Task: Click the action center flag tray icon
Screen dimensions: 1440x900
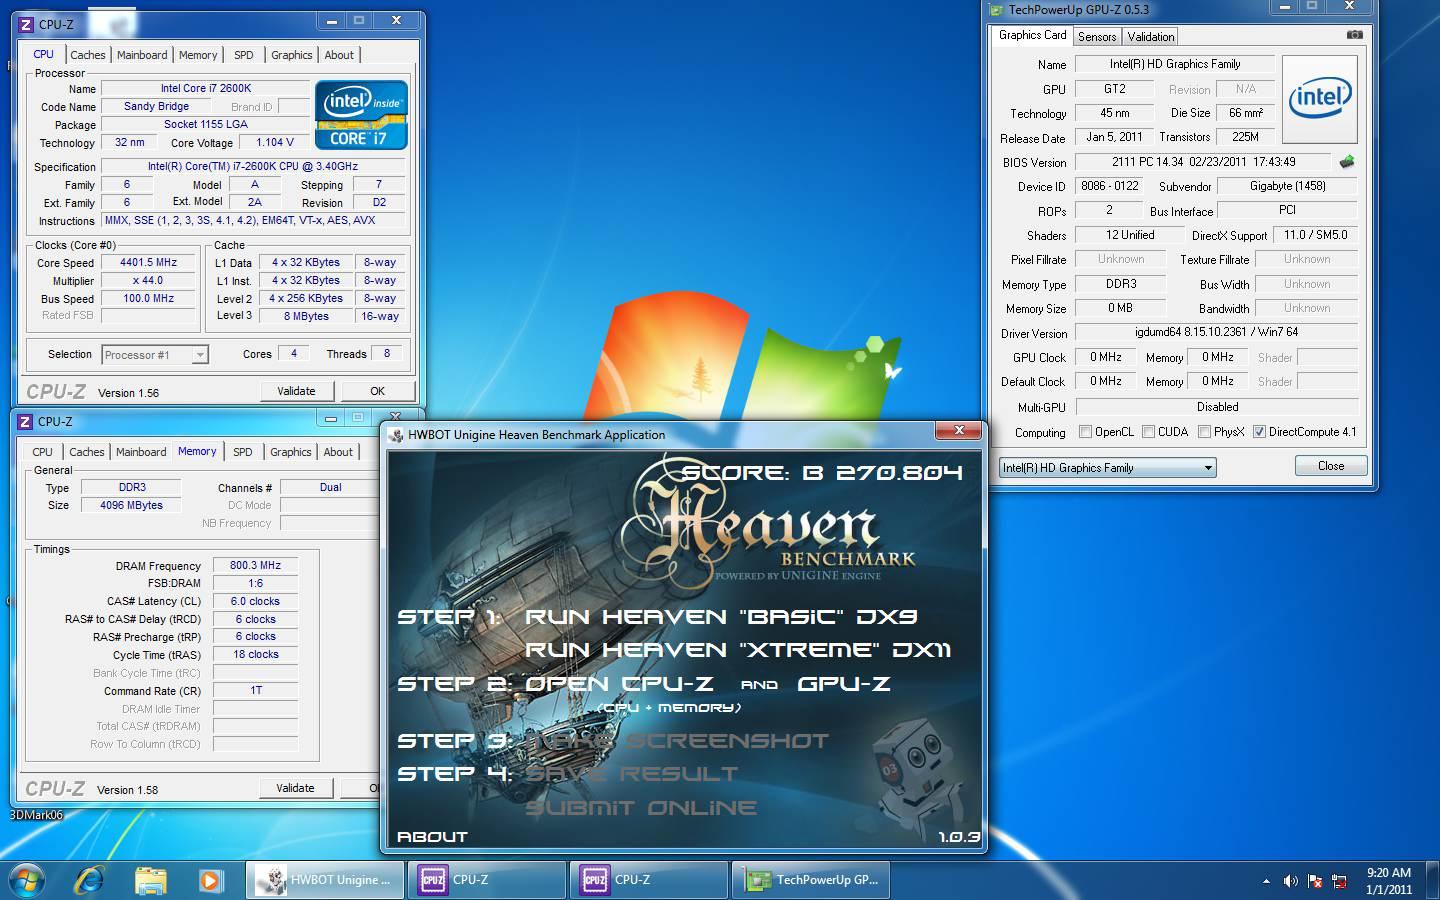Action: pos(1317,881)
